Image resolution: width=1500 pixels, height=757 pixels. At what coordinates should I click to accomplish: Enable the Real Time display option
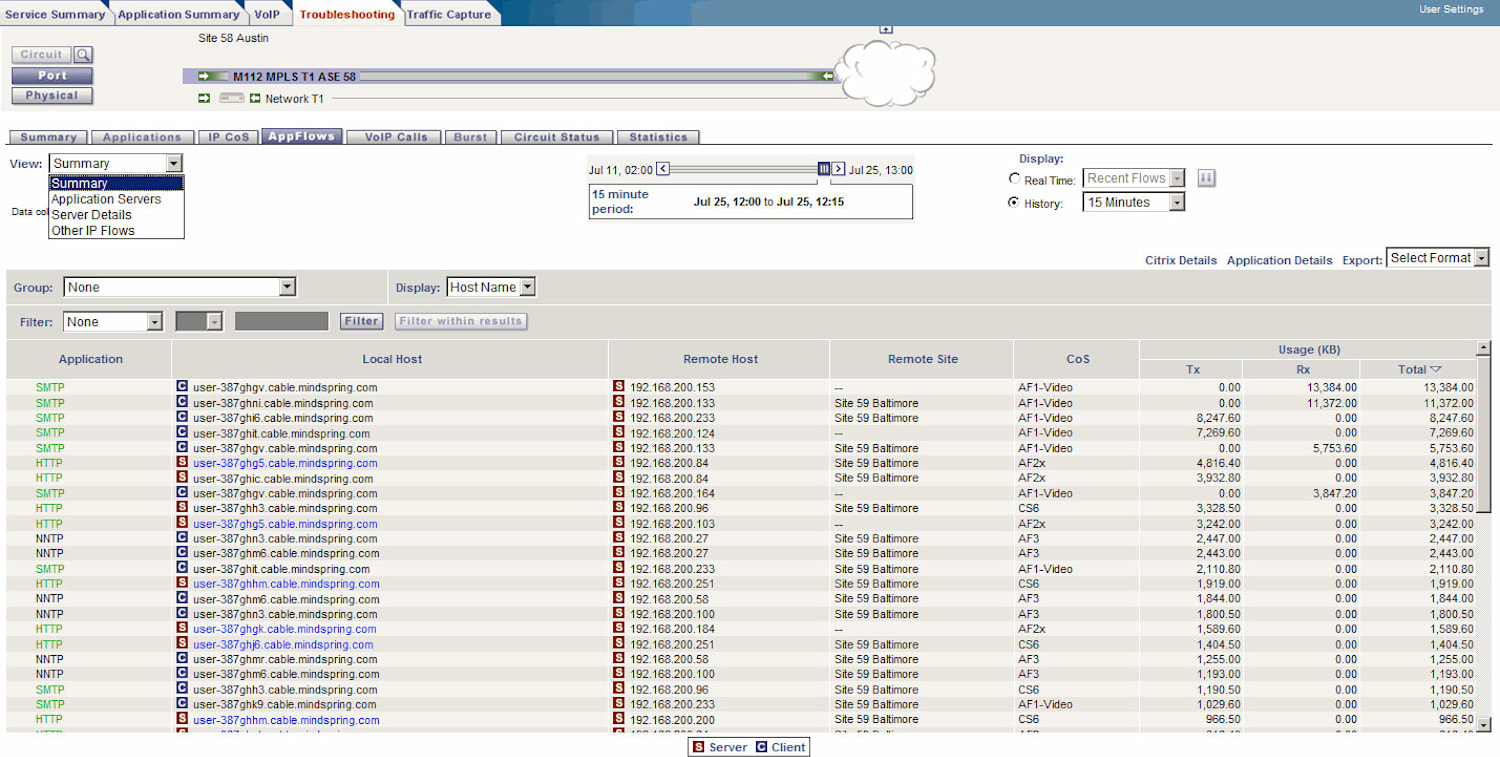tap(1015, 178)
